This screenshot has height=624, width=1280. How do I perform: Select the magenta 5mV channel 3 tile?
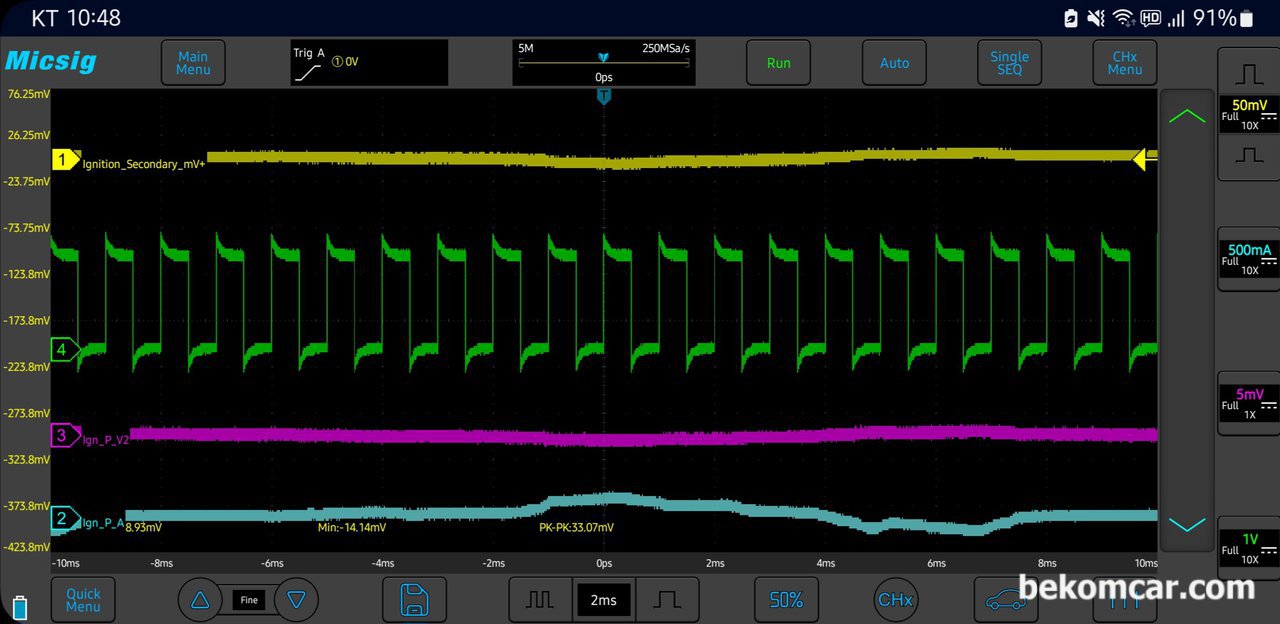point(1249,403)
